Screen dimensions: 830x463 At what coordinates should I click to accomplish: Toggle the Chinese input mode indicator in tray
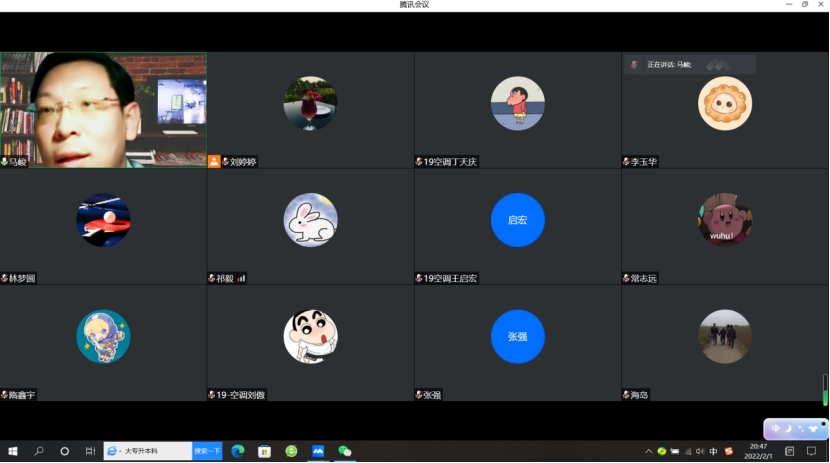(713, 451)
